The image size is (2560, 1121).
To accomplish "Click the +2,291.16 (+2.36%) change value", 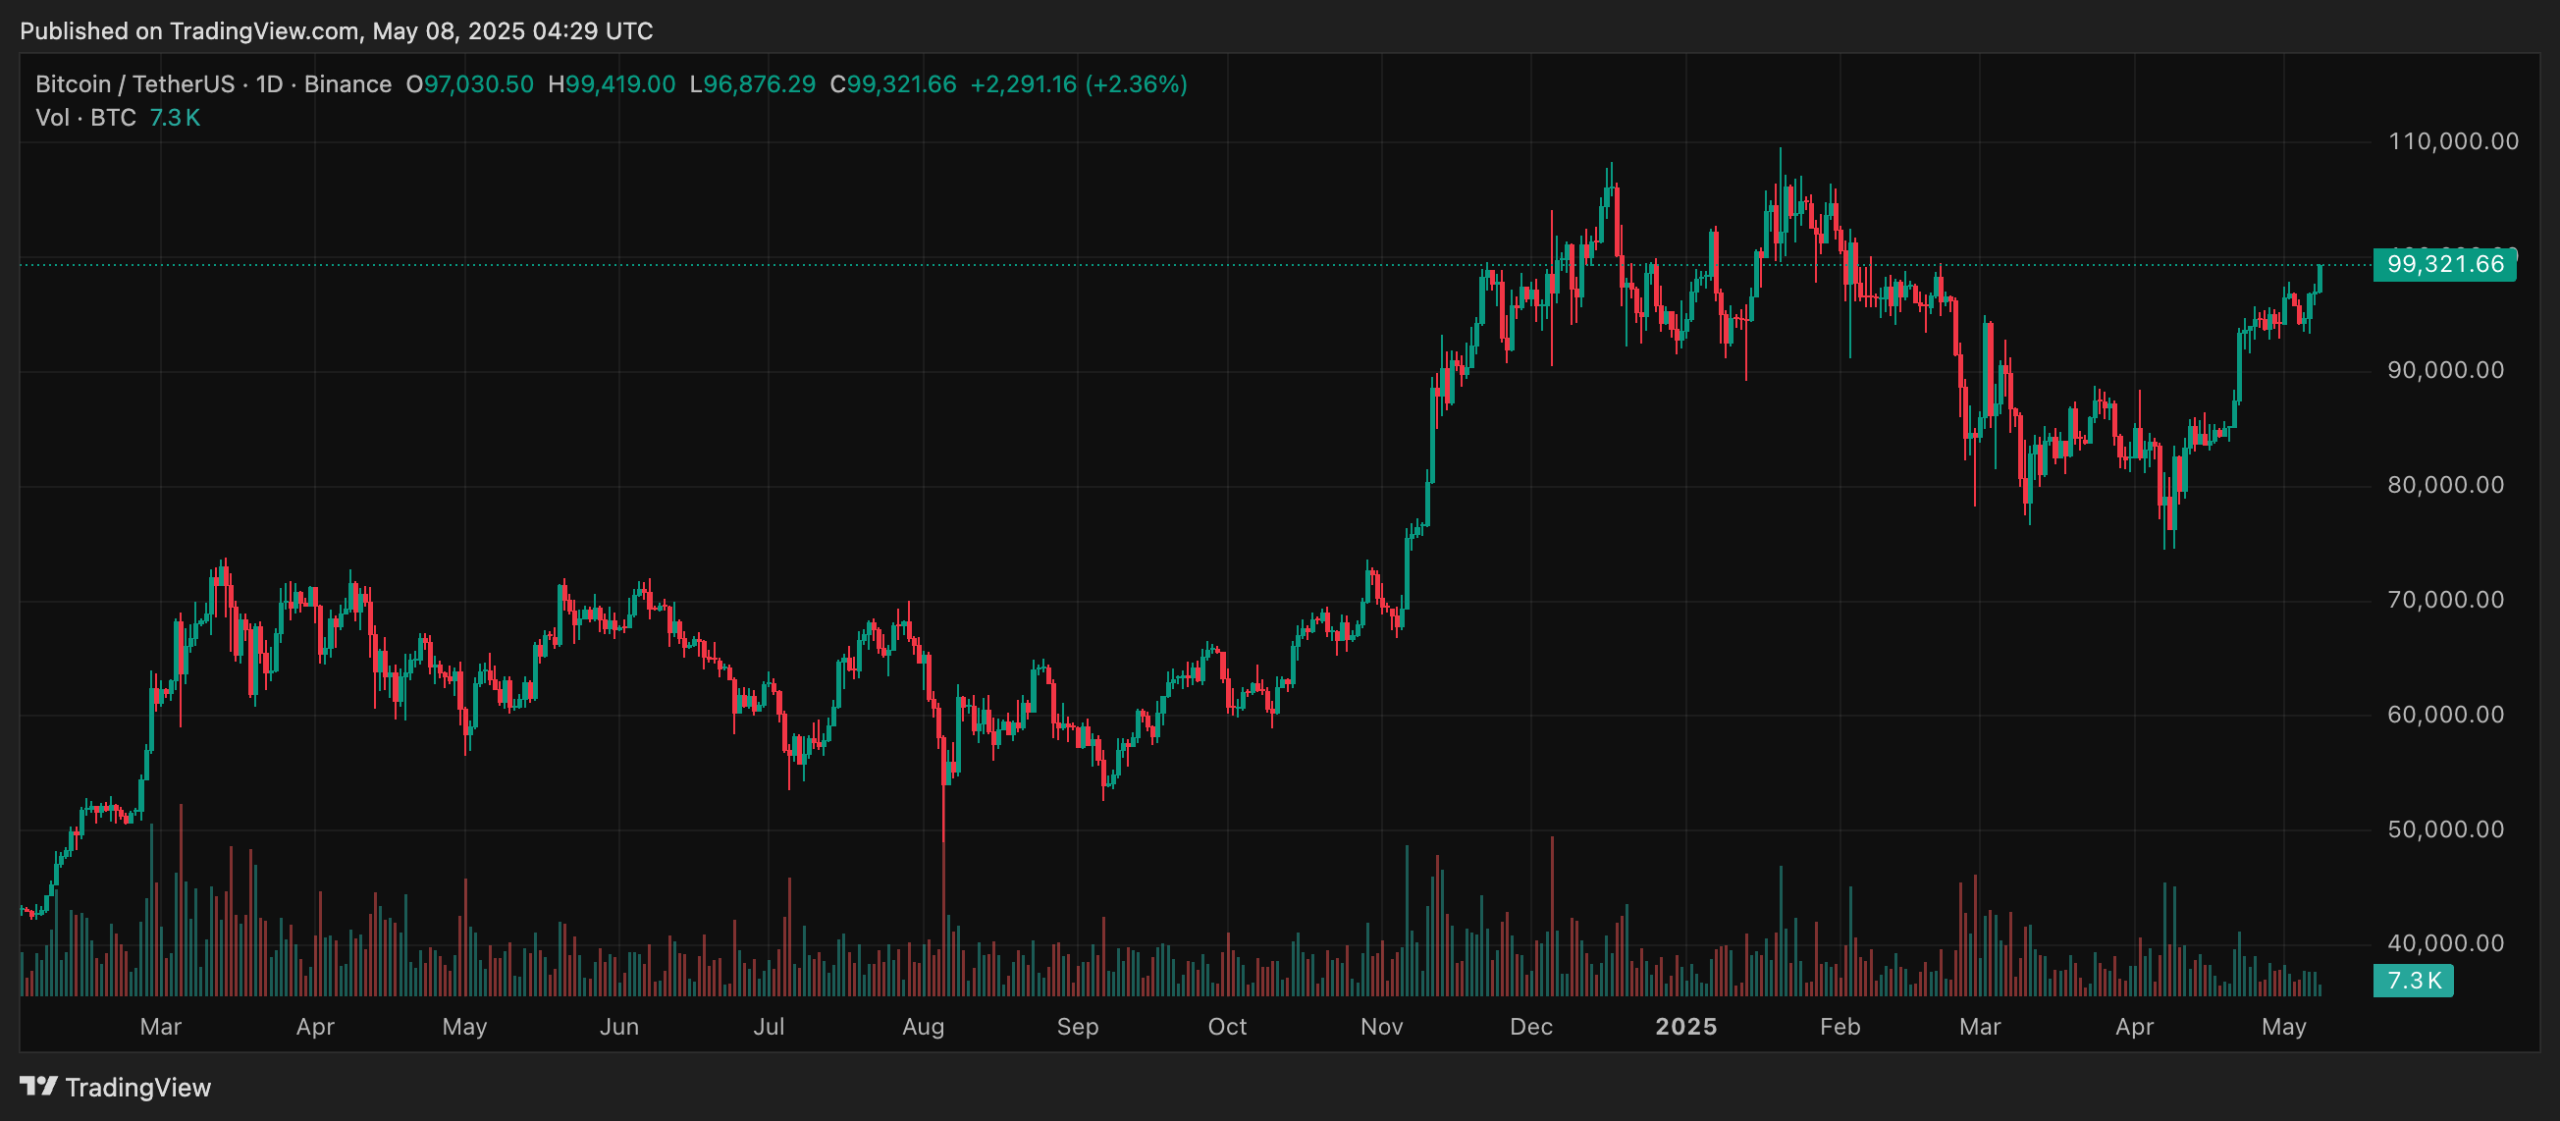I will [1078, 84].
